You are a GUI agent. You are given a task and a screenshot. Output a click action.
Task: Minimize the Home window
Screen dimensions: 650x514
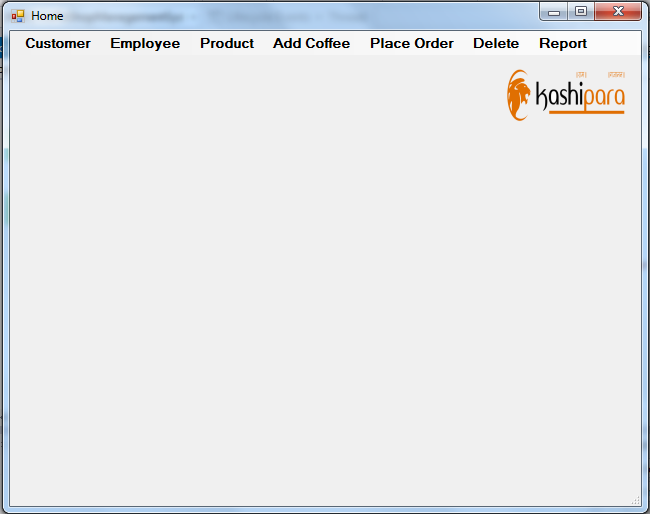click(x=553, y=12)
